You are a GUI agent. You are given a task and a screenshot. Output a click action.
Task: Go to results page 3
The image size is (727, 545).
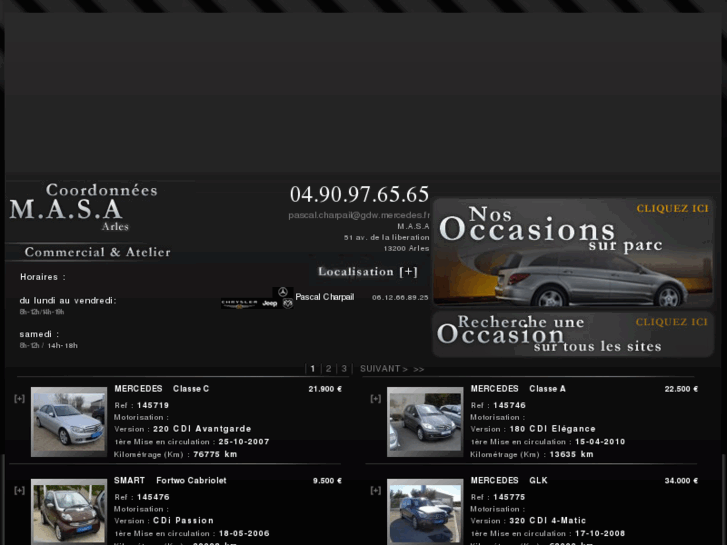(x=344, y=369)
